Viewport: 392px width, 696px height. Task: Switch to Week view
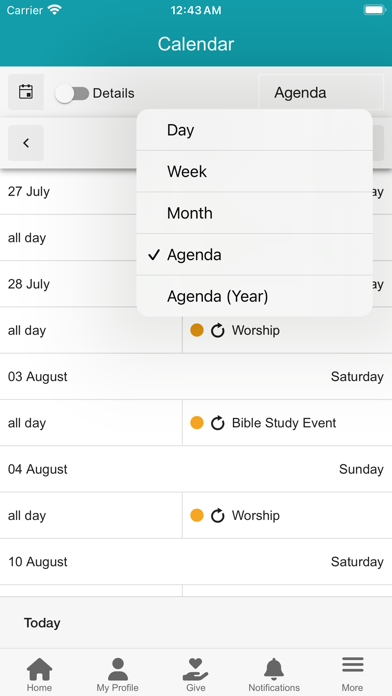pos(254,171)
